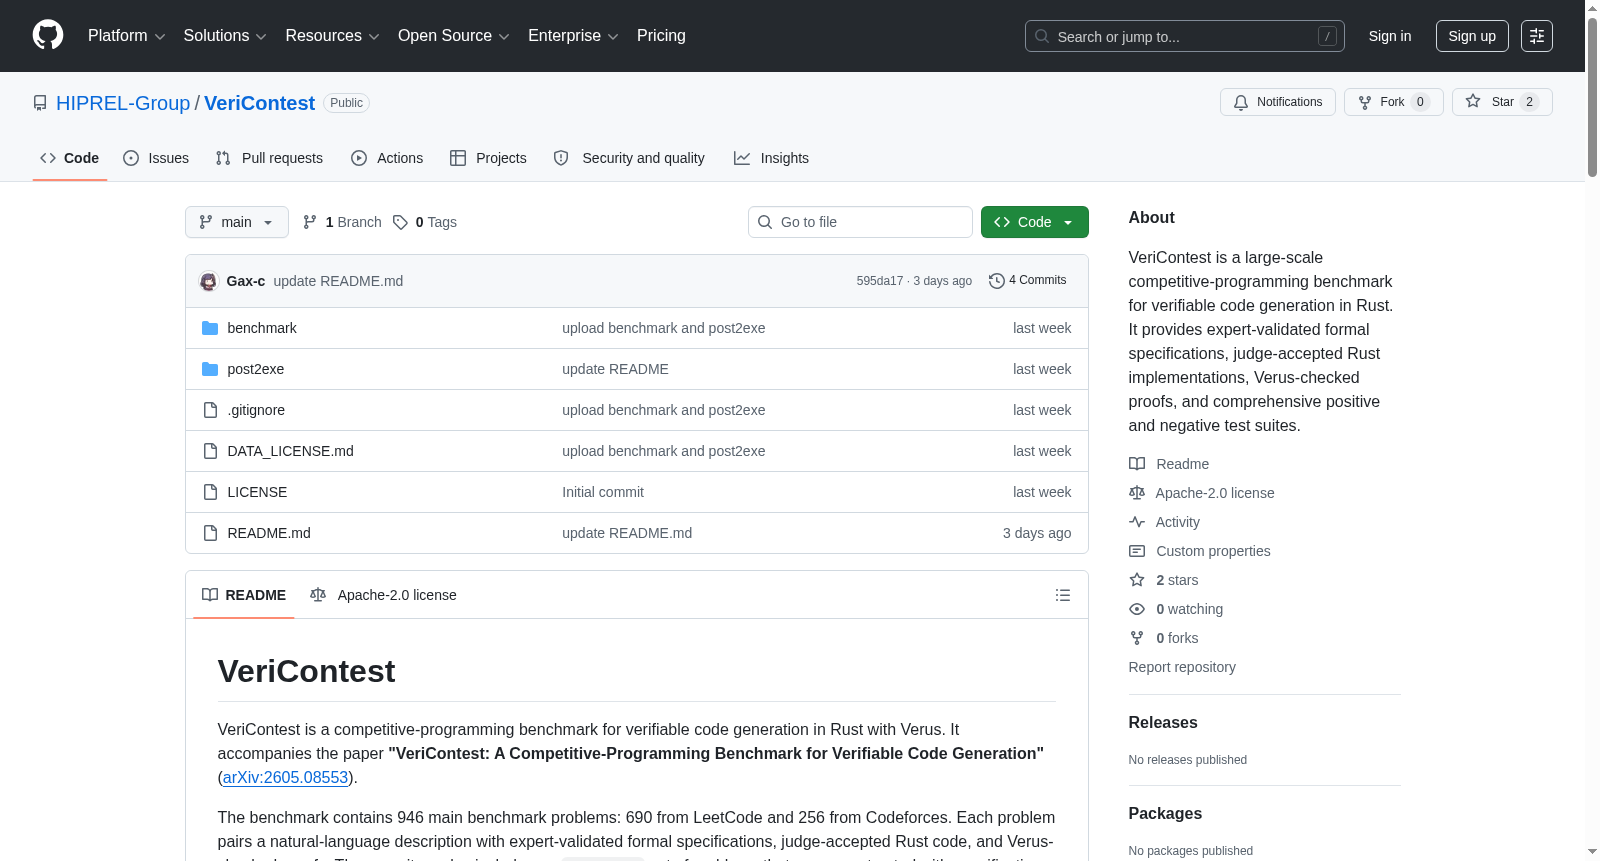Screen dimensions: 1600x861
Task: Open 'update README' commit for post2exe
Action: pos(615,369)
